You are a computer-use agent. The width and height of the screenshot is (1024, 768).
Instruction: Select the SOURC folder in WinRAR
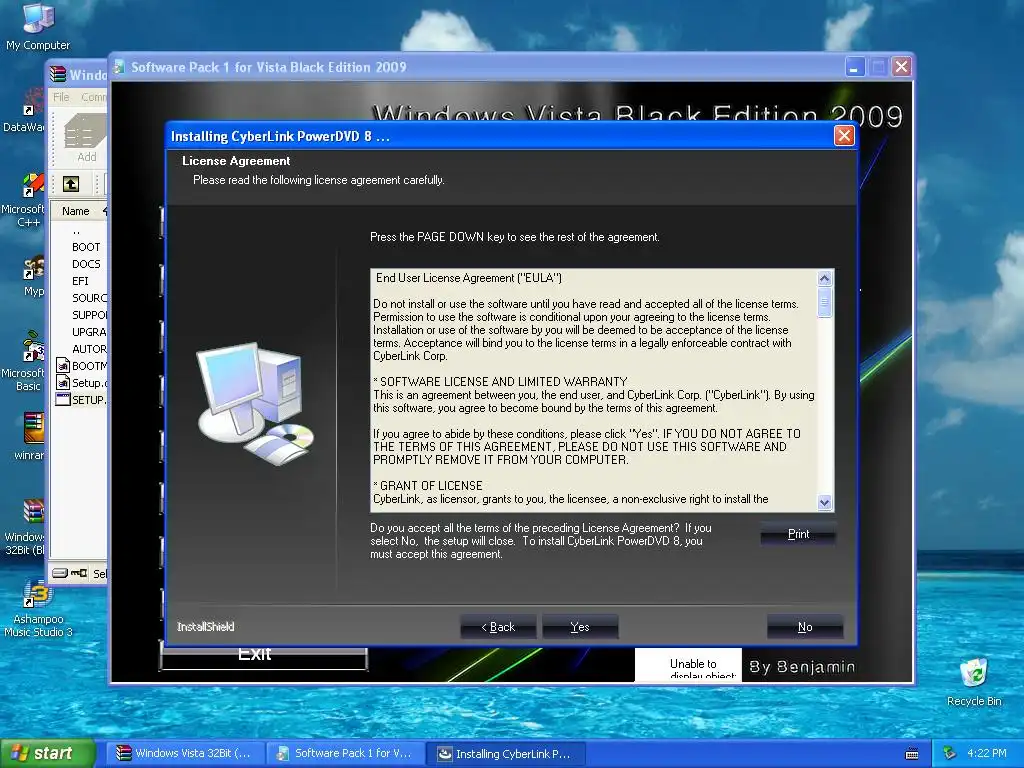click(x=89, y=298)
